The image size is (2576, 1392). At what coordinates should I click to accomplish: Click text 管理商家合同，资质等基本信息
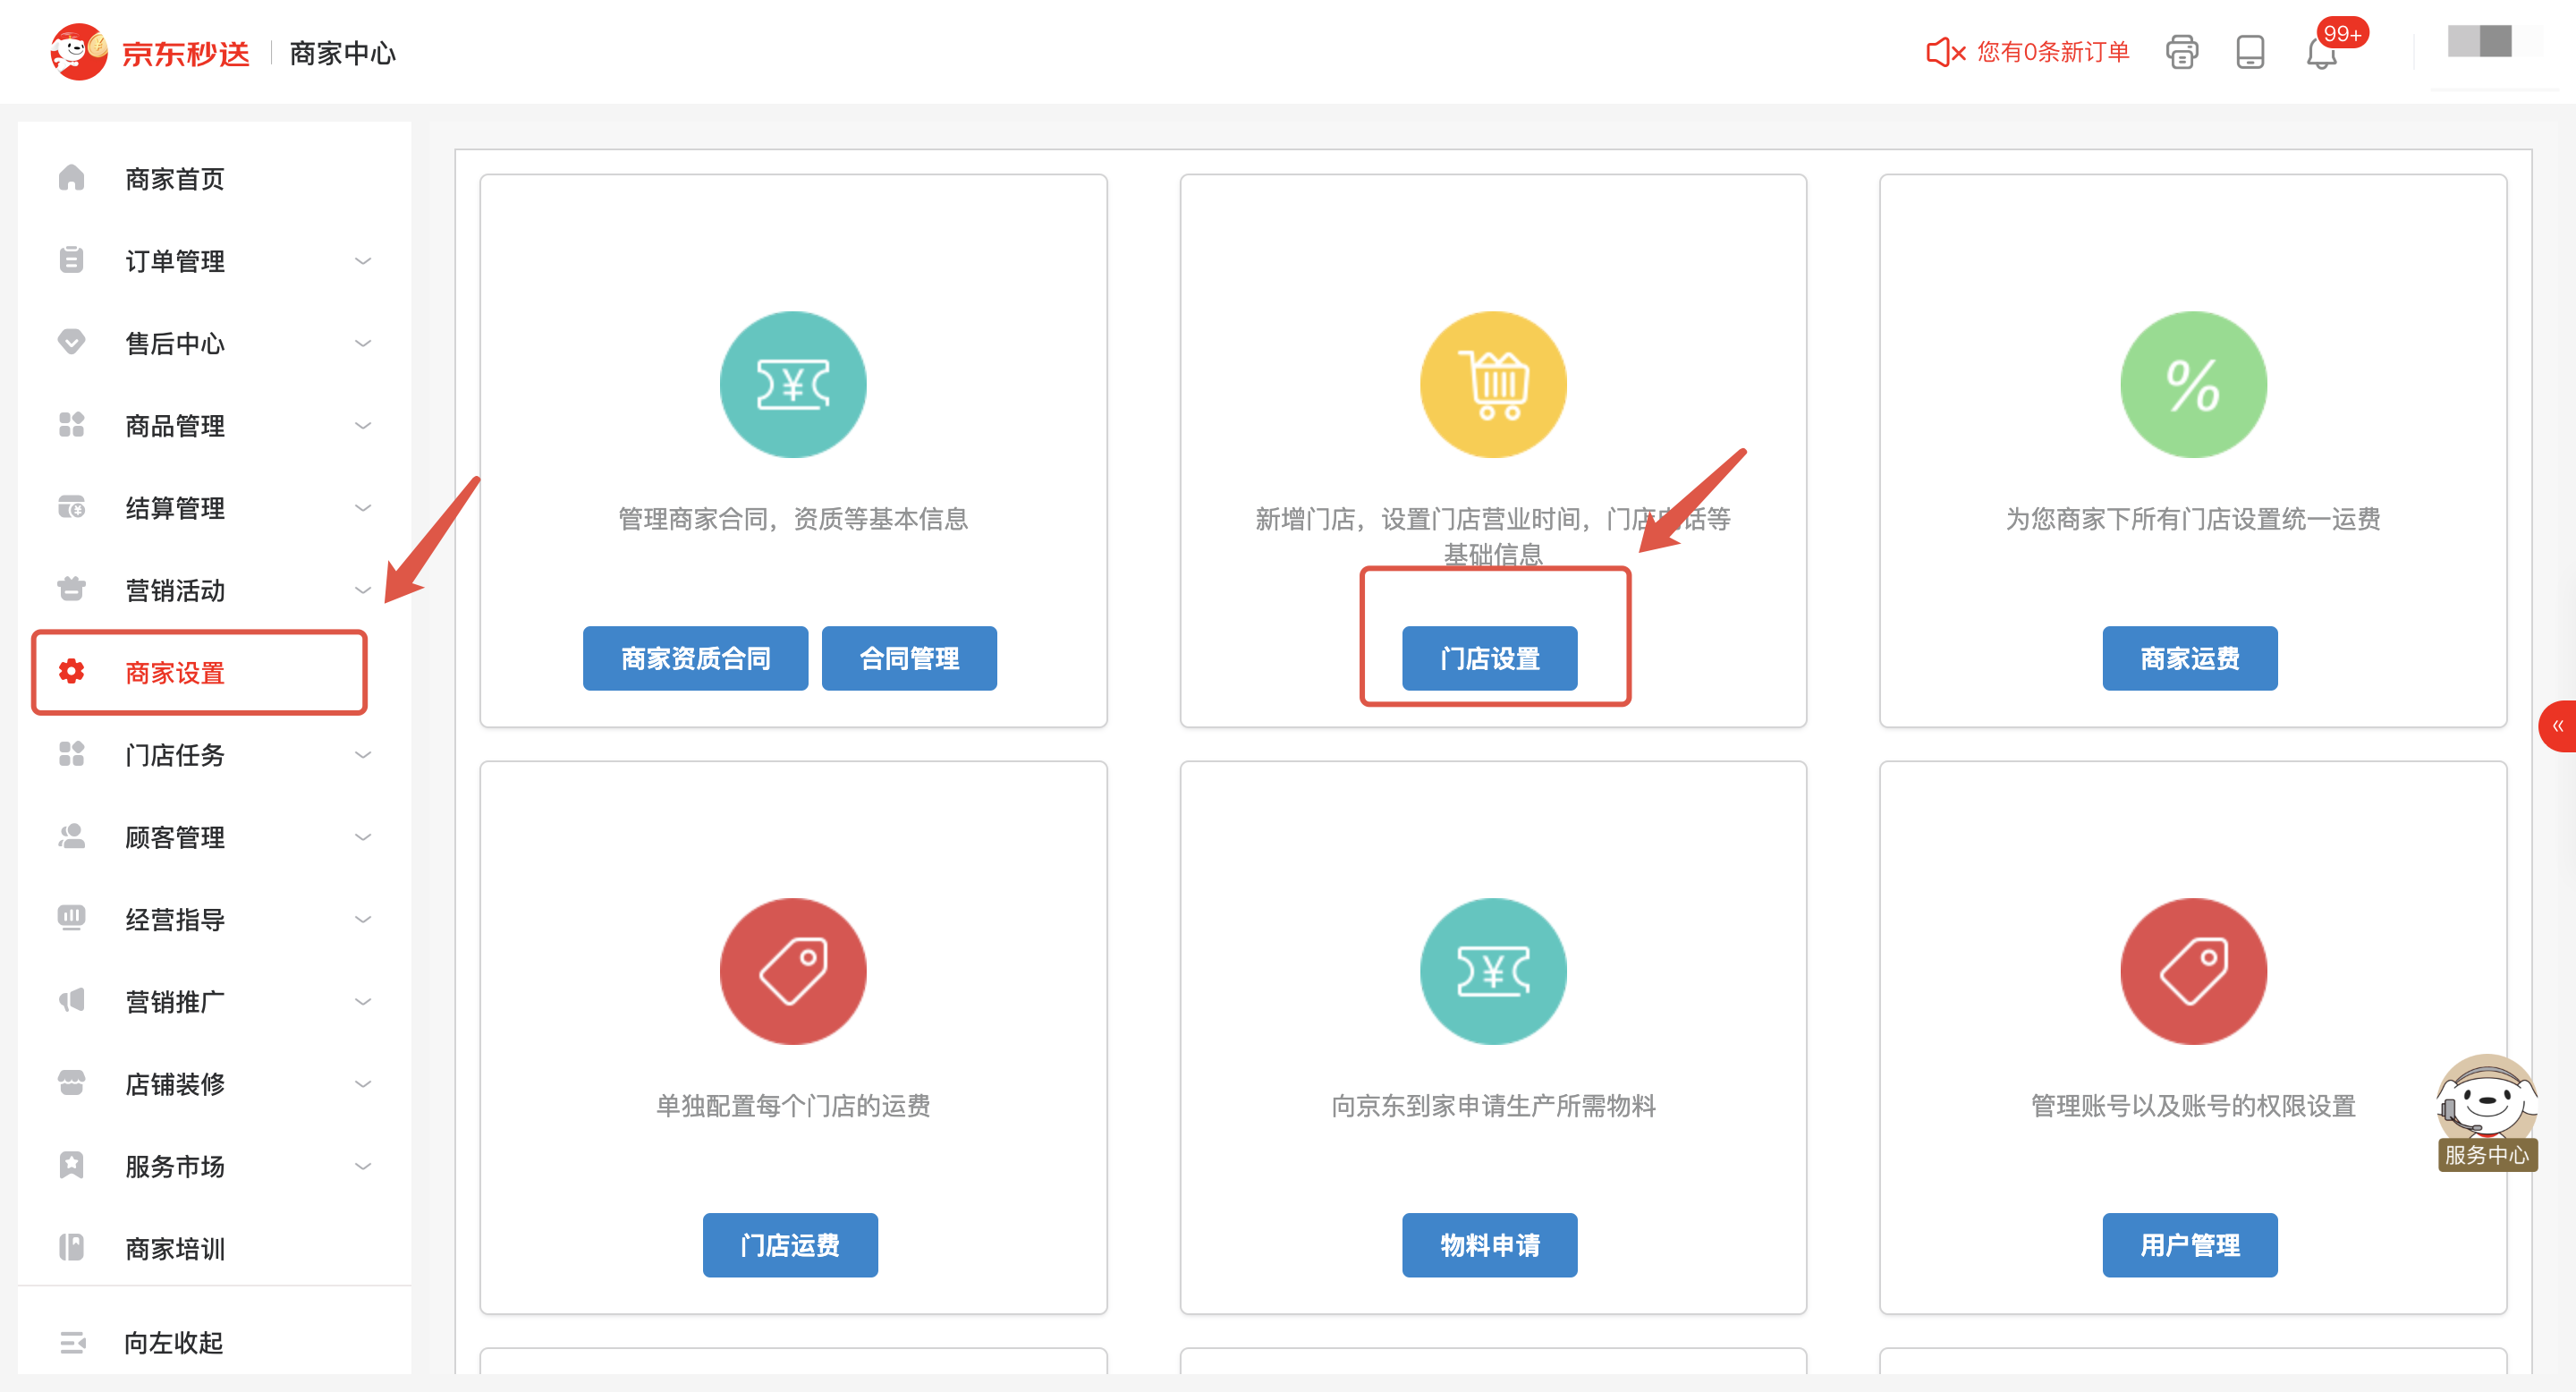pos(793,519)
